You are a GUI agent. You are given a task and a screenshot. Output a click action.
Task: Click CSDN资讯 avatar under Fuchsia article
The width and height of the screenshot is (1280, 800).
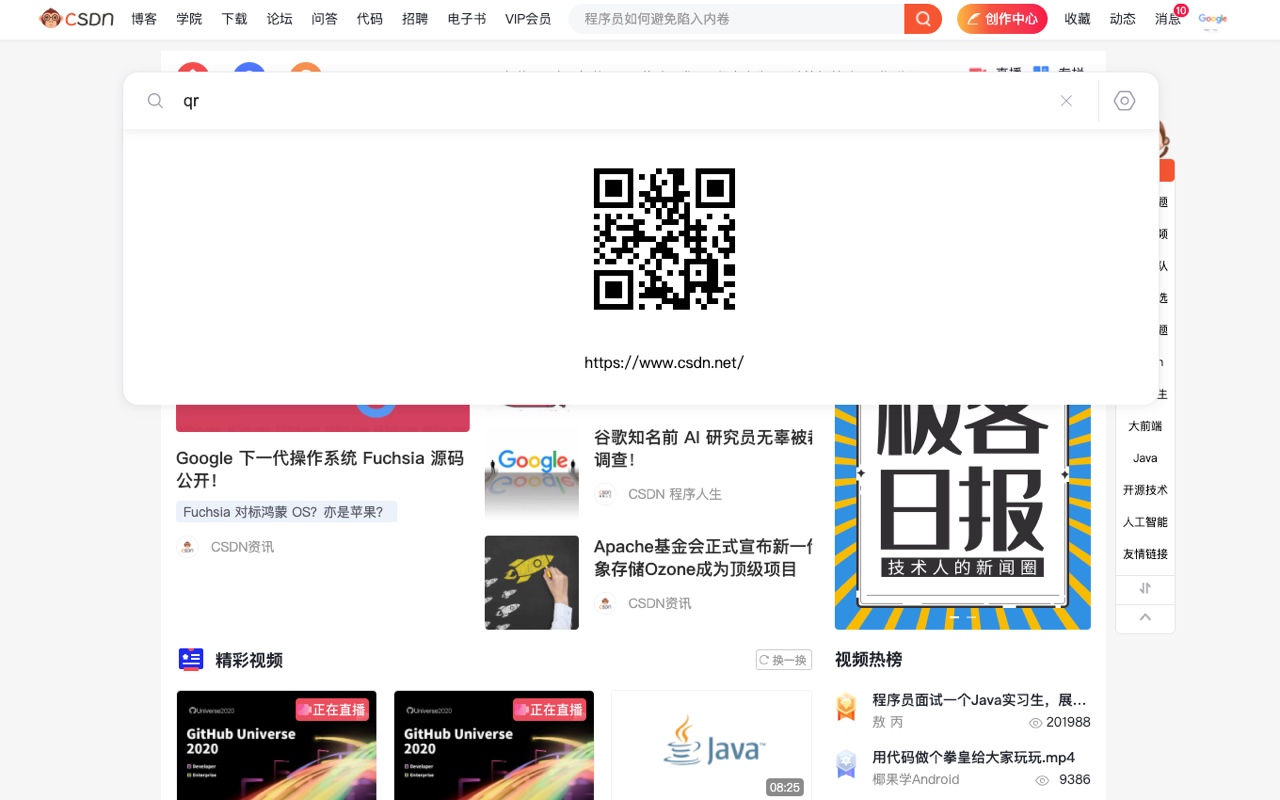point(187,547)
